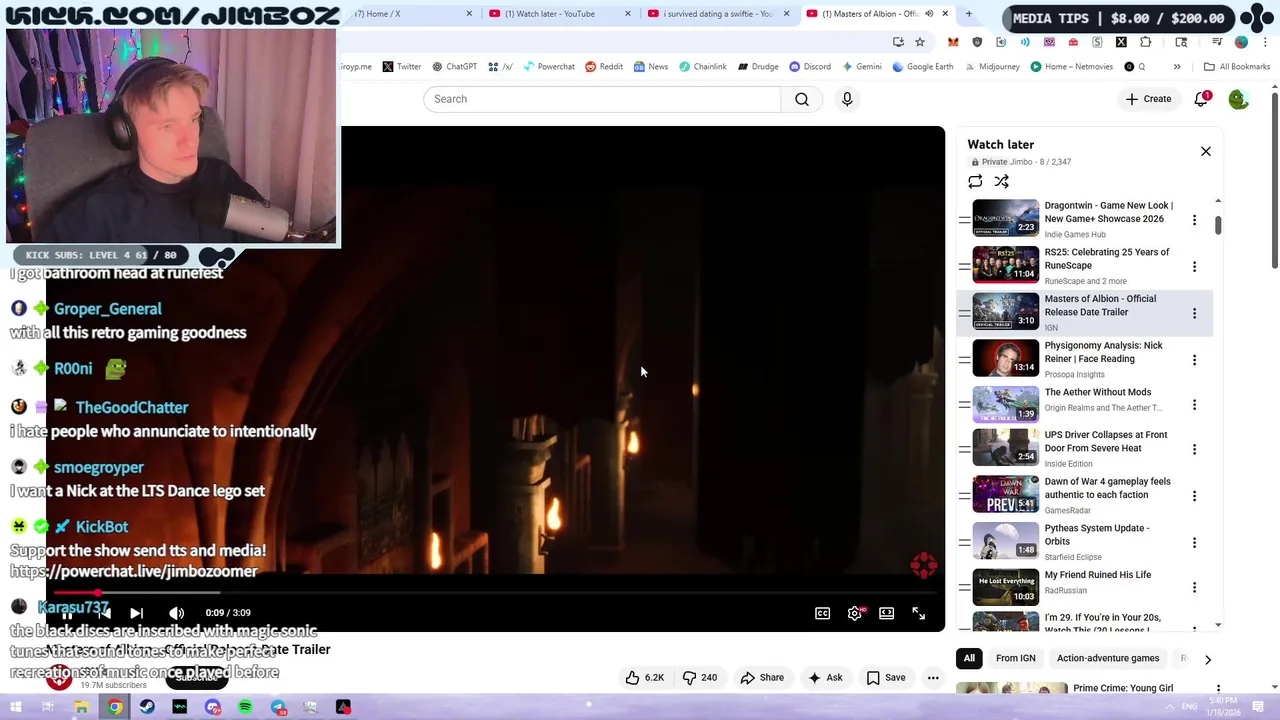The height and width of the screenshot is (720, 1280).
Task: Open the Midjourney bookmark
Action: pyautogui.click(x=991, y=67)
